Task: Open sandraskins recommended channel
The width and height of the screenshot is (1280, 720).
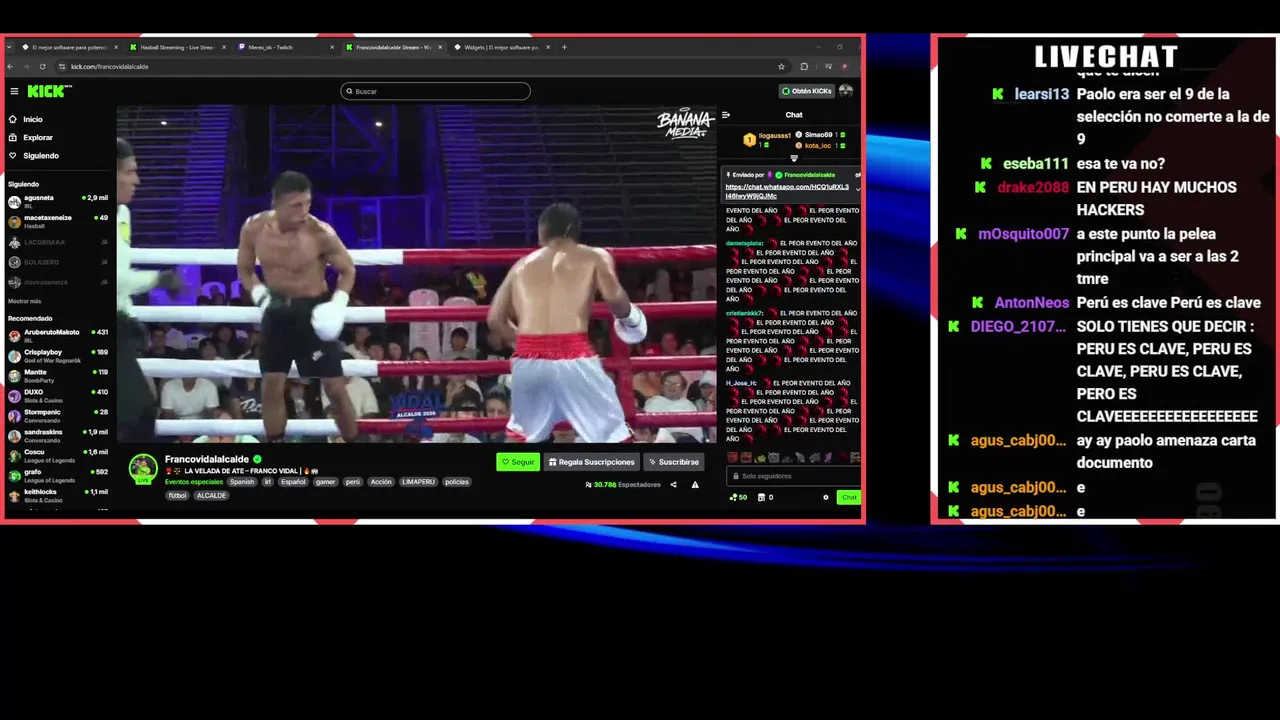Action: (58, 434)
